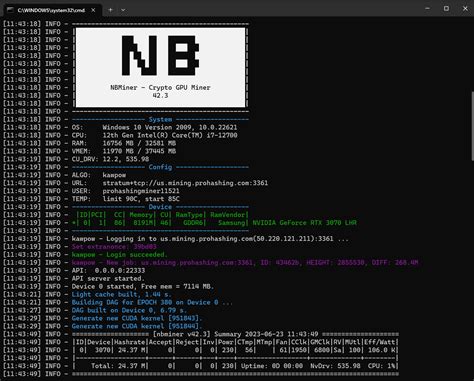
Task: Click the '[nbminer v42.3] Summary' header line
Action: (x=235, y=334)
